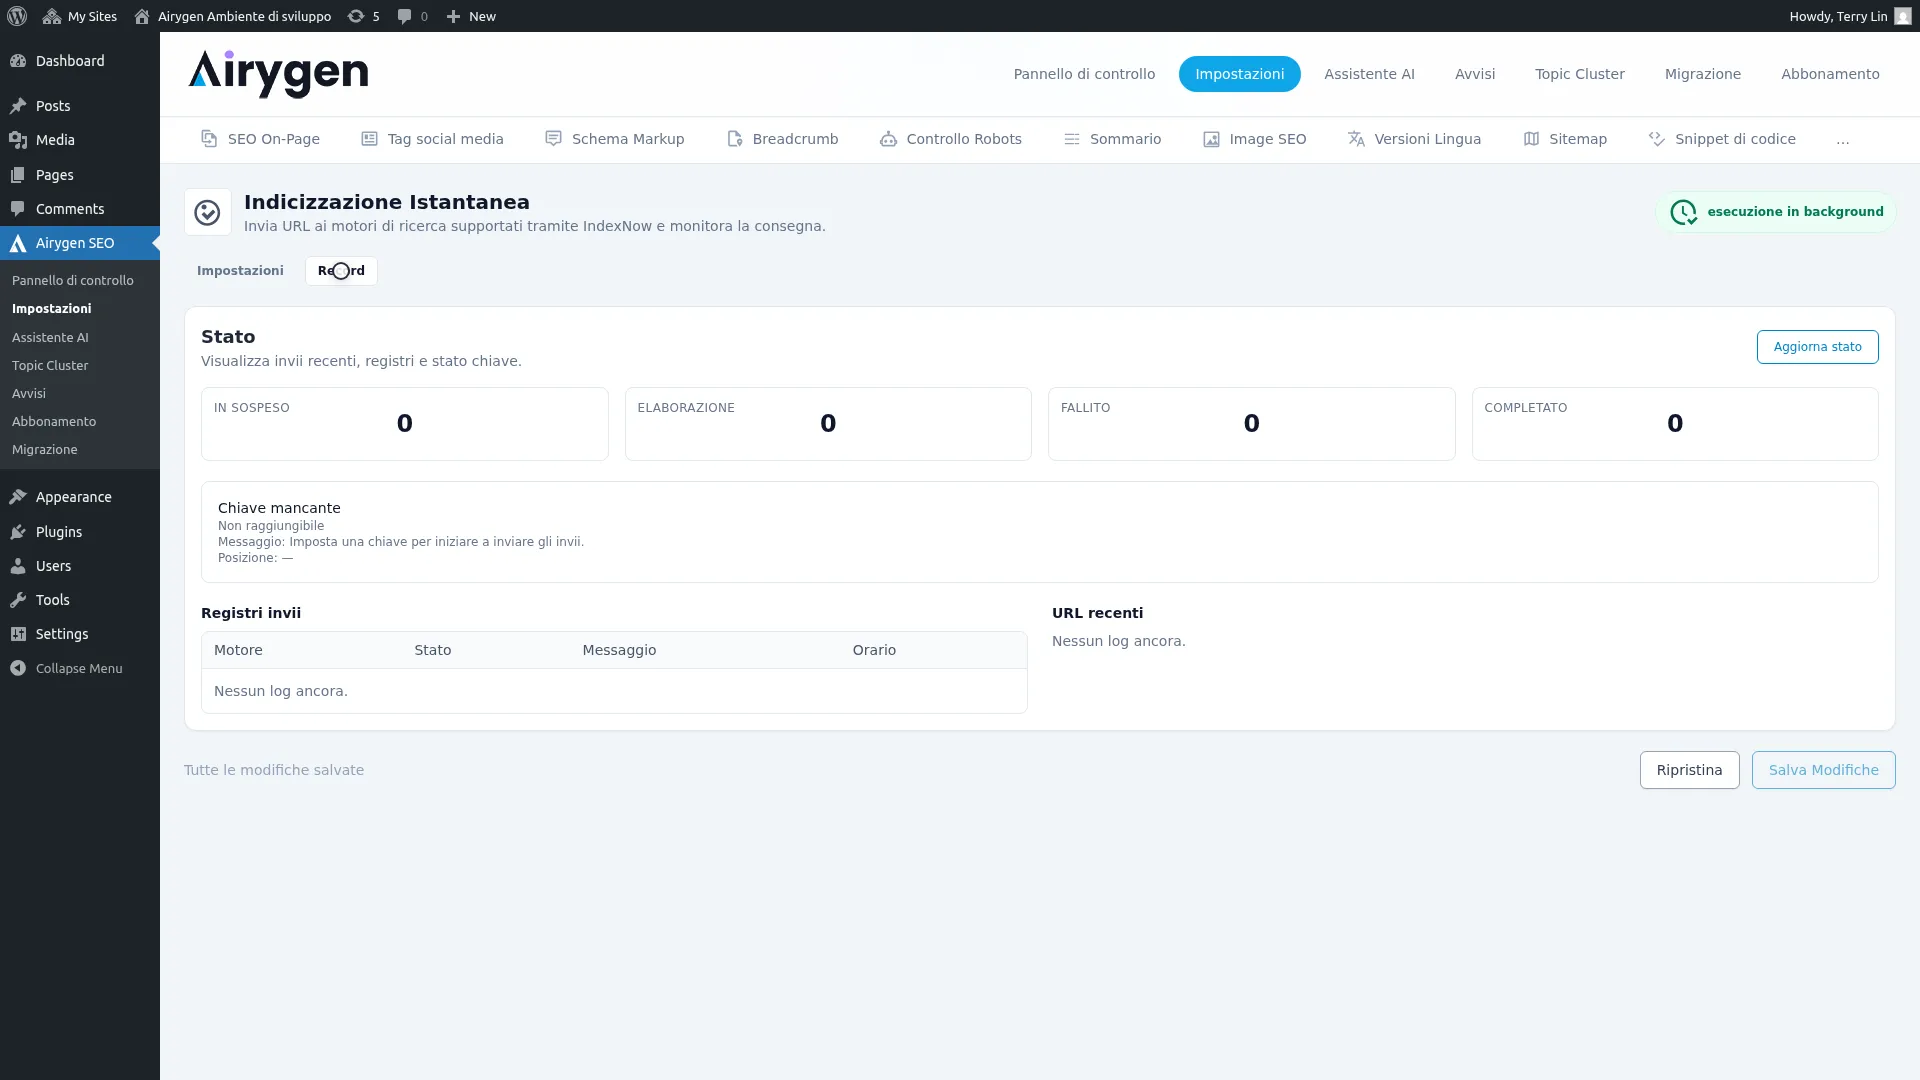1920x1080 pixels.
Task: Open the 5 pending updates icon
Action: point(363,16)
